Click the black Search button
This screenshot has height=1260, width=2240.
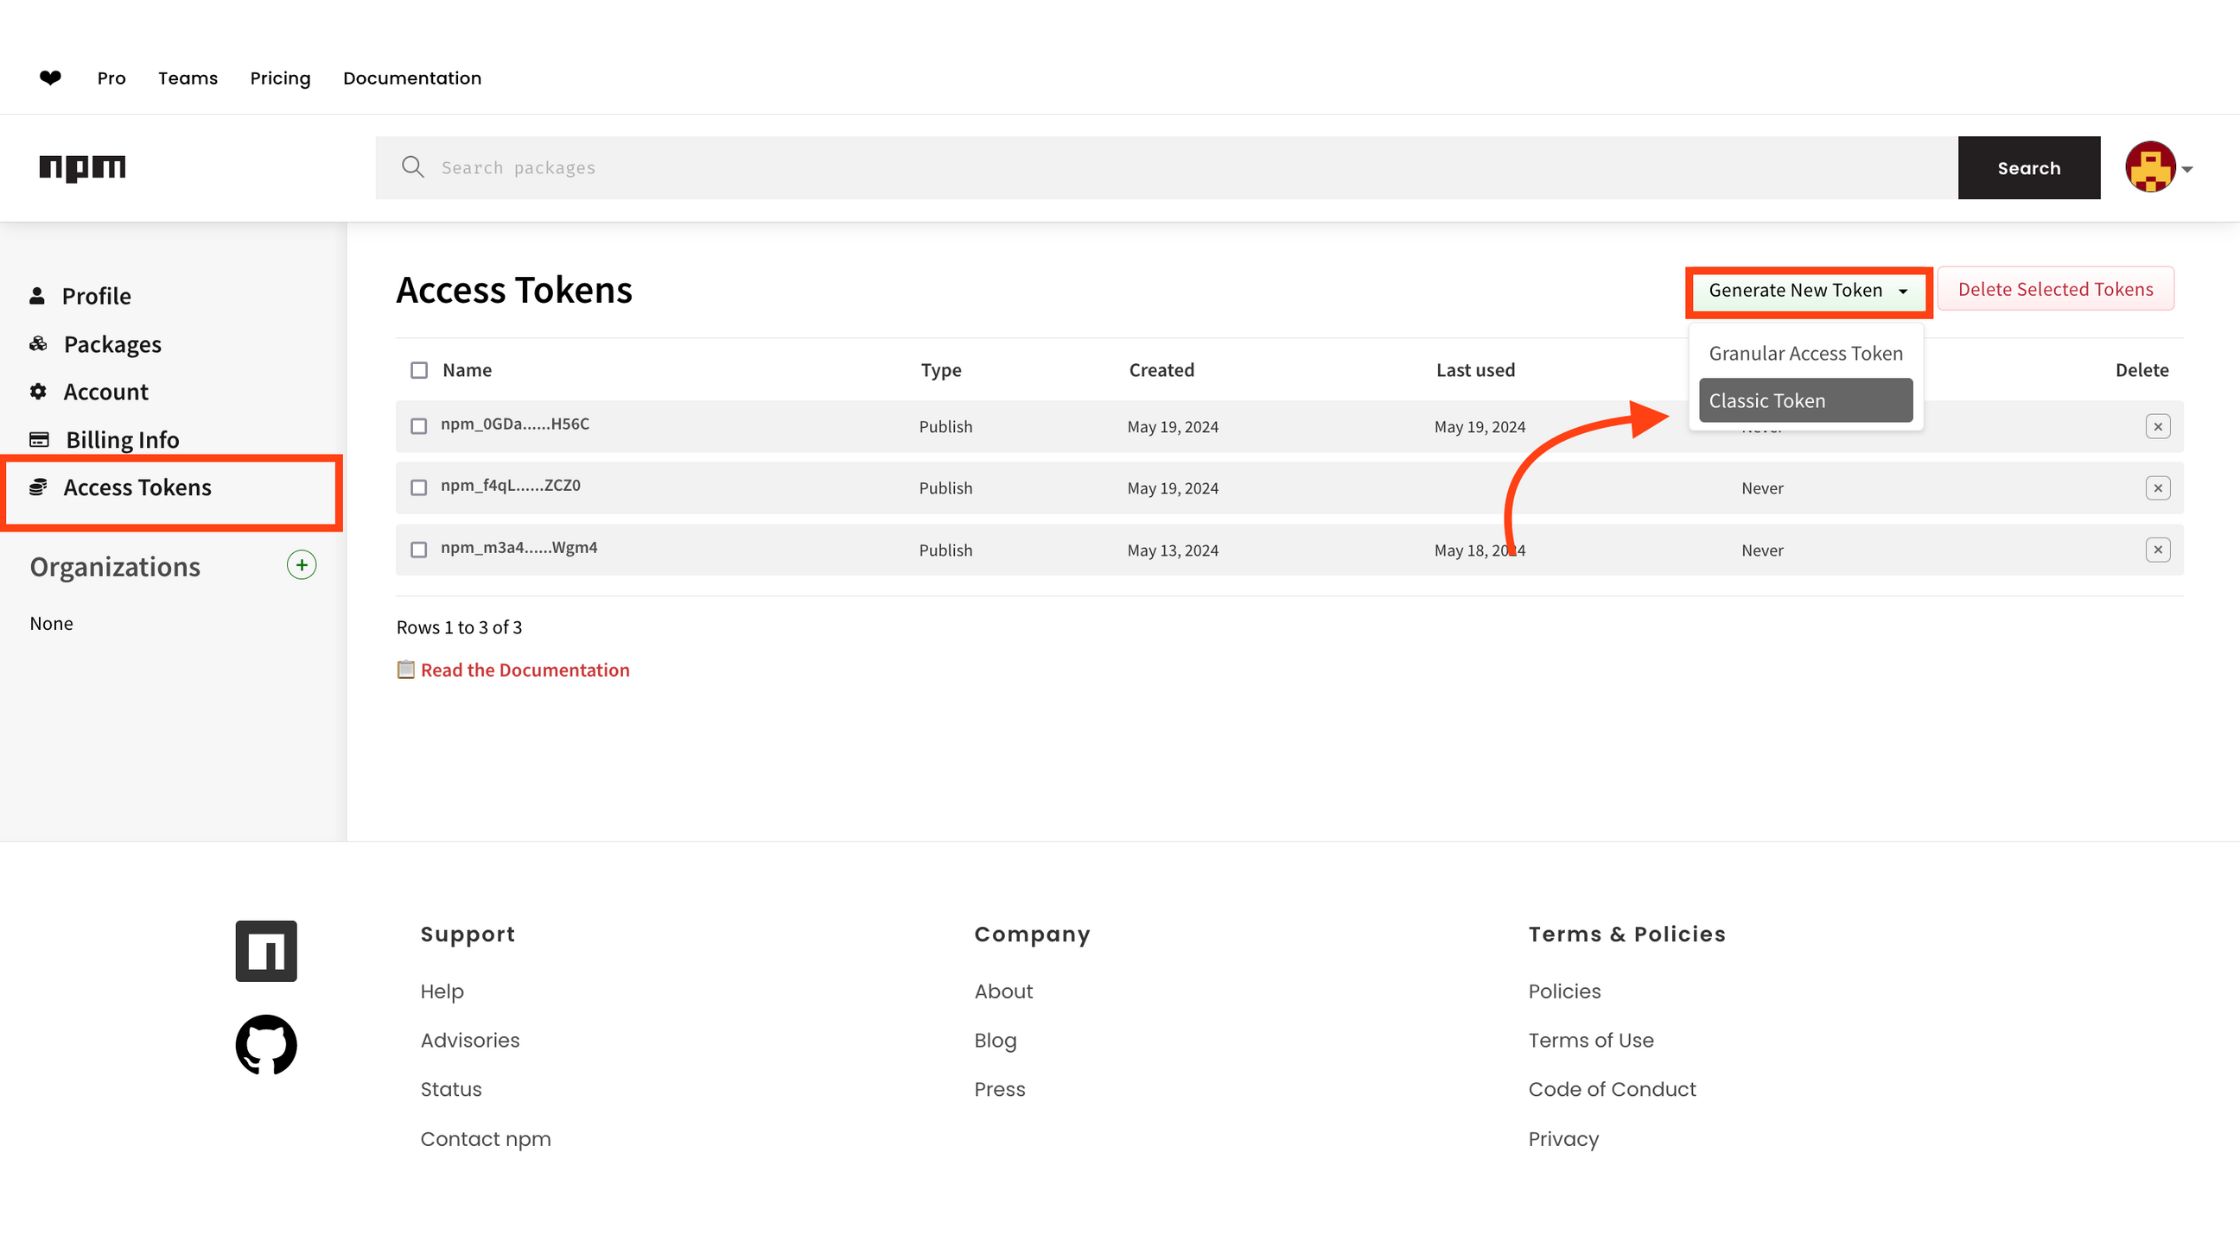[x=2029, y=168]
